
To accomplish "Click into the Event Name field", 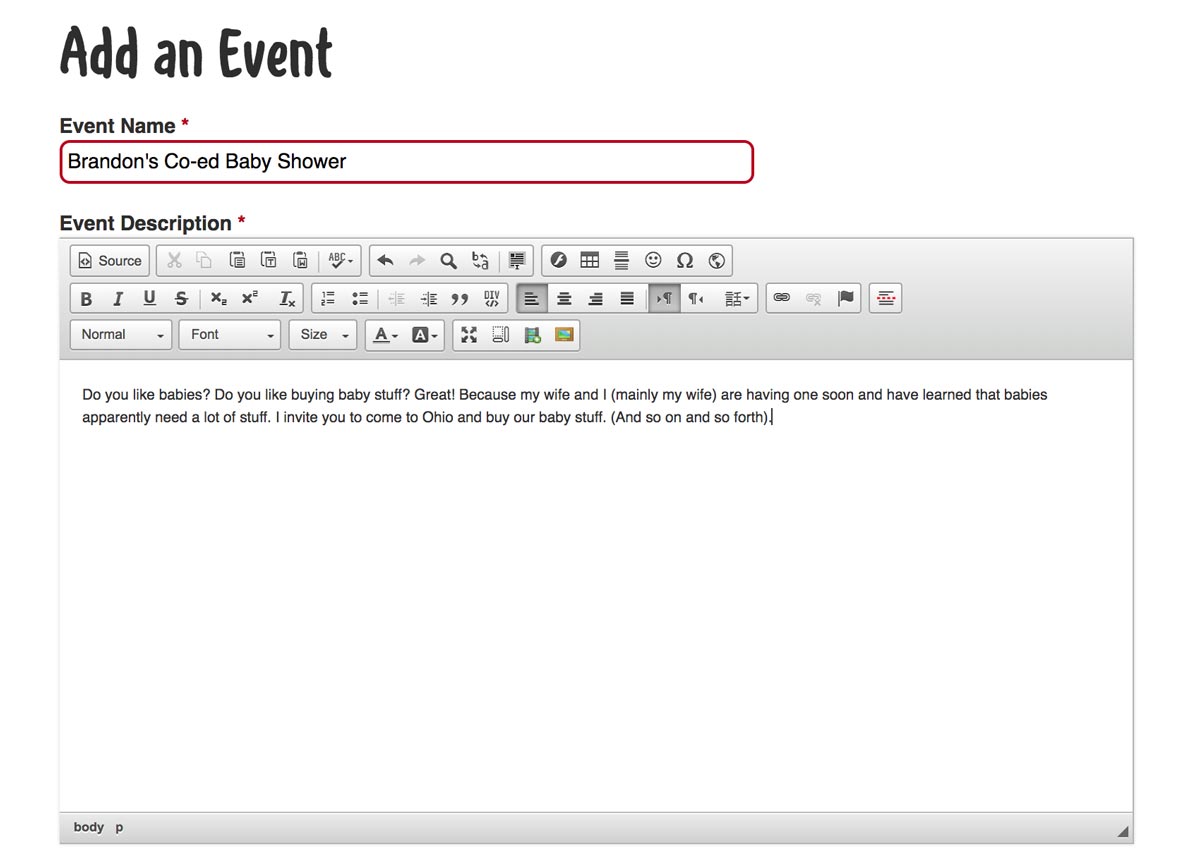I will coord(406,162).
